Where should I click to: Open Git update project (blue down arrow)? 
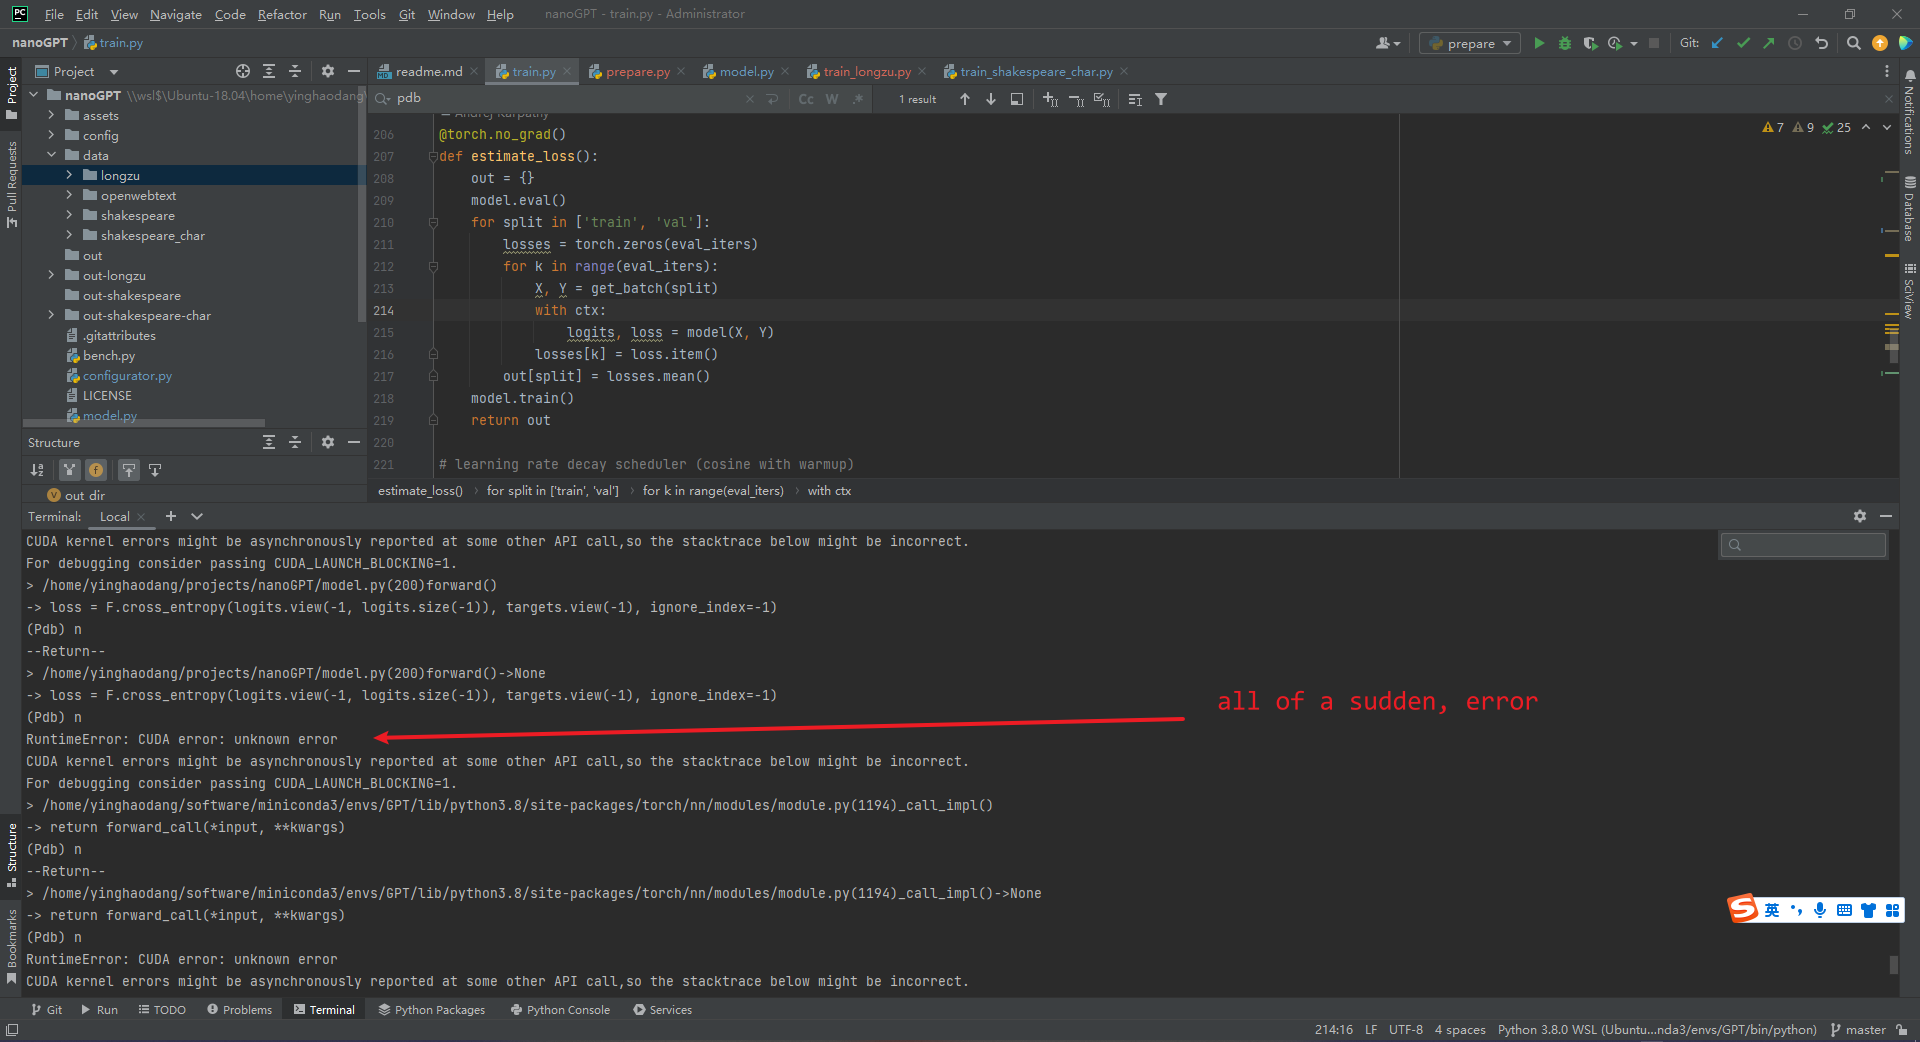(1717, 43)
